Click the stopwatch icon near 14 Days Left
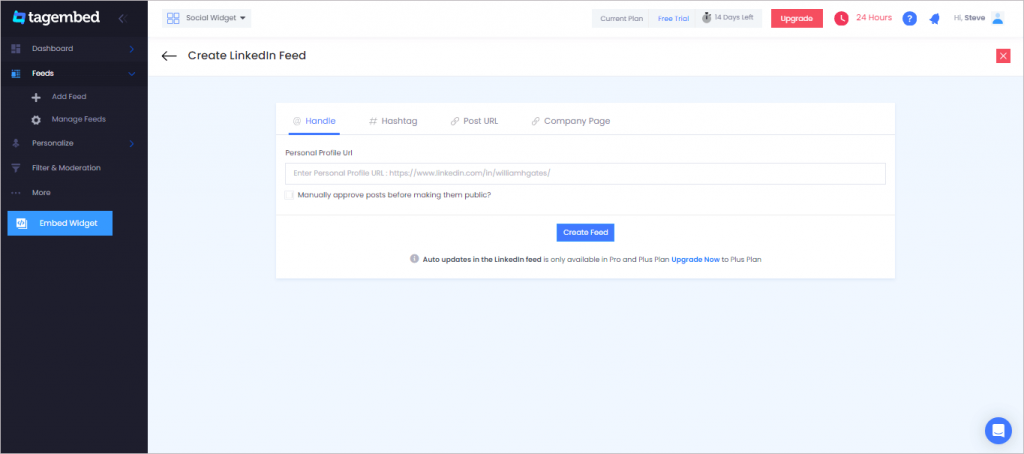This screenshot has height=454, width=1024. [707, 18]
